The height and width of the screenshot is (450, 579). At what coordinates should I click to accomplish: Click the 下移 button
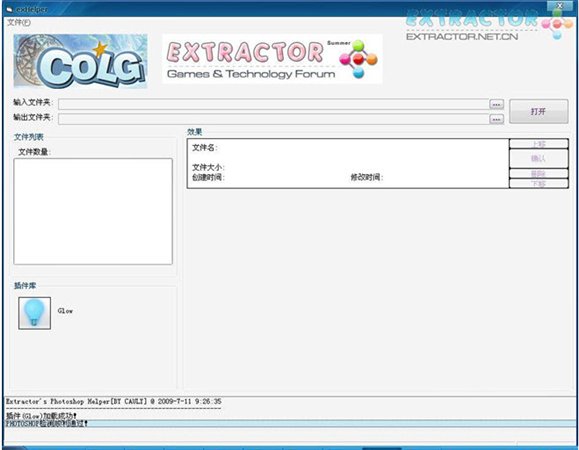tap(538, 183)
